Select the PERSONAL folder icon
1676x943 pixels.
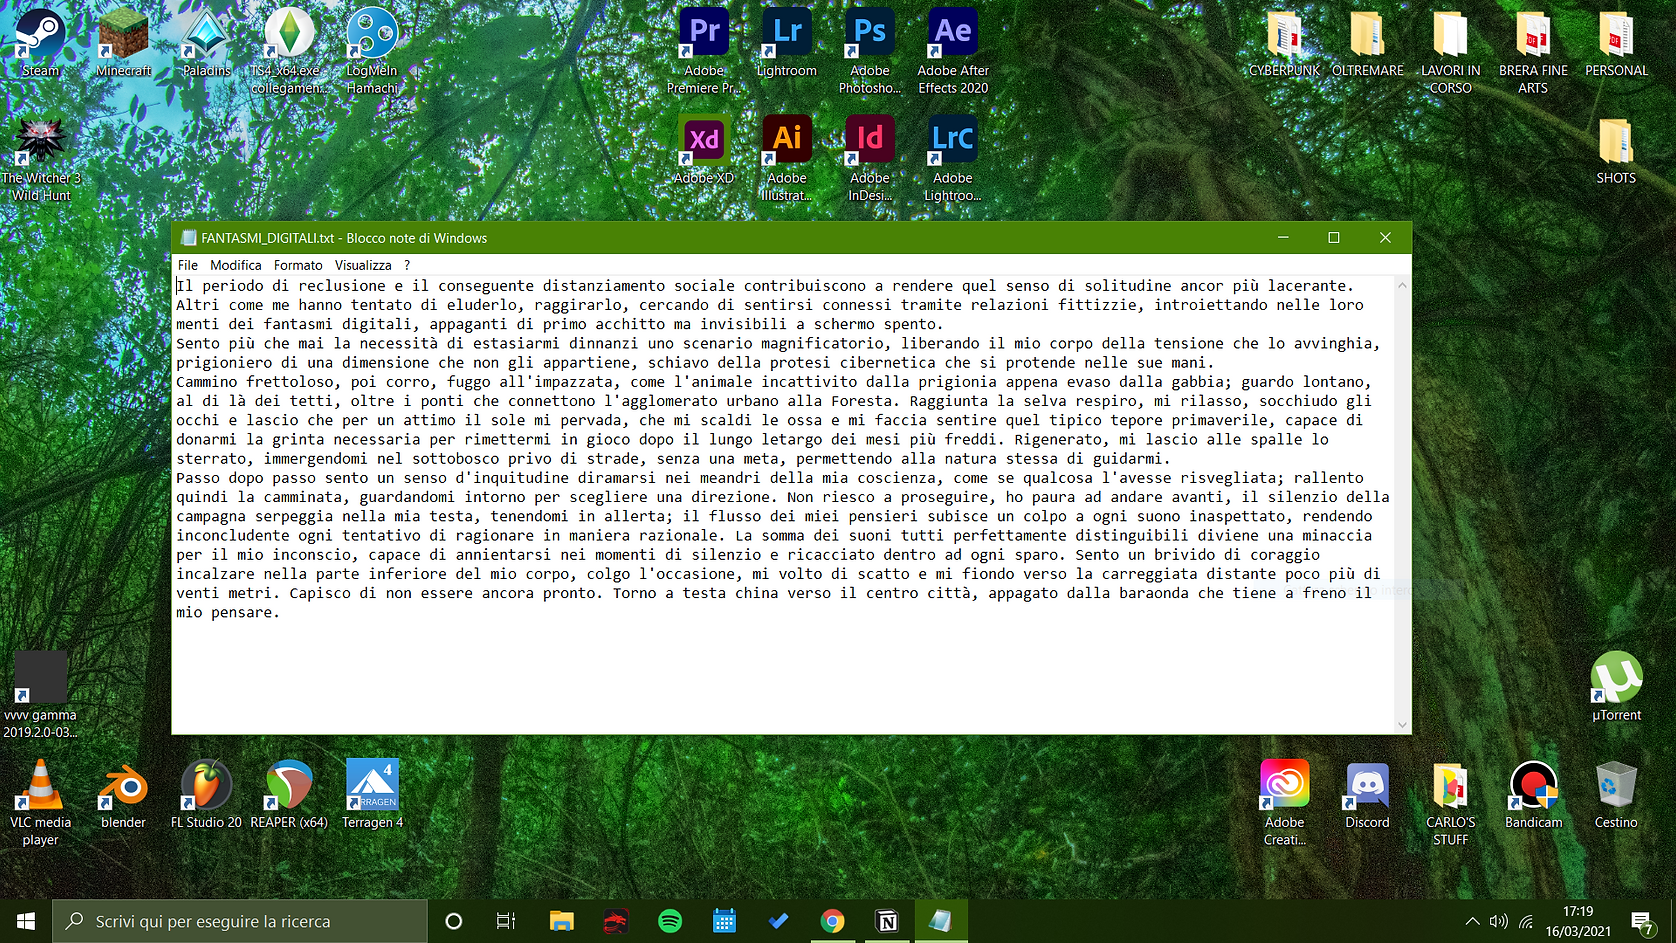[1616, 43]
